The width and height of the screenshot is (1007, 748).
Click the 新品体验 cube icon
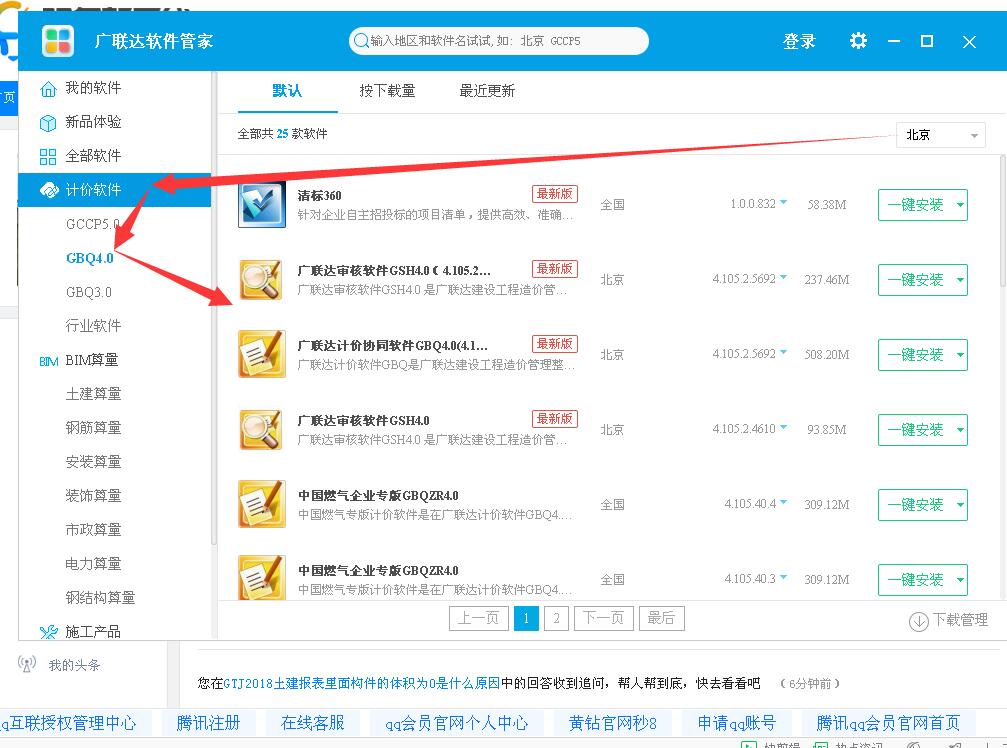[48, 123]
